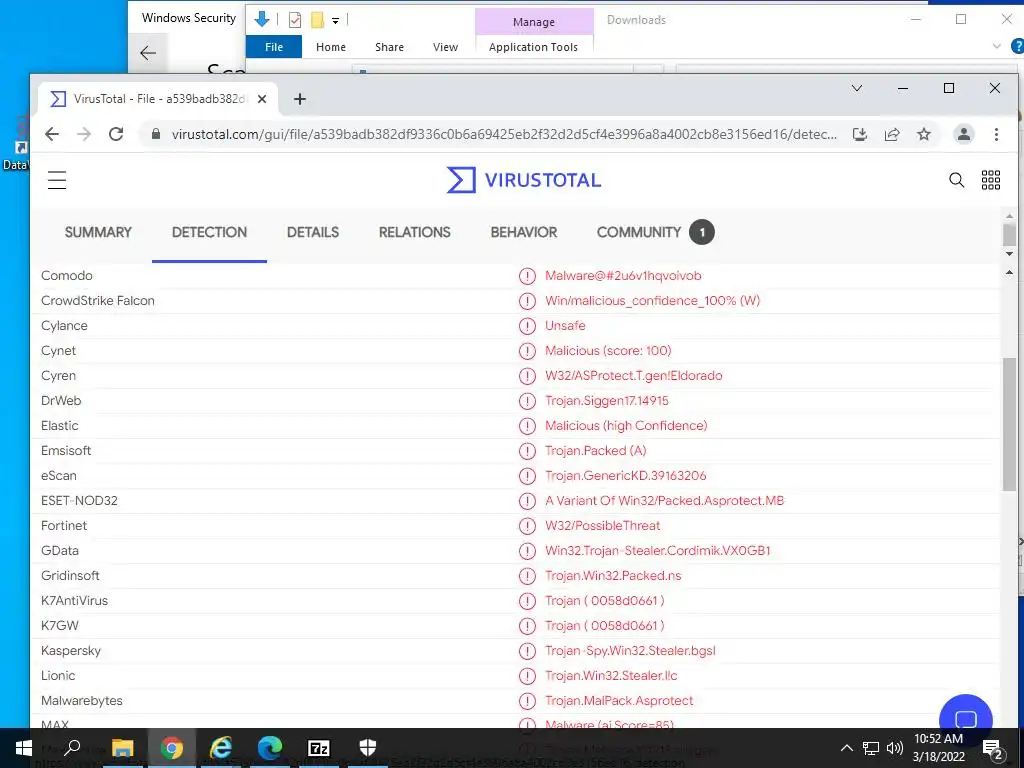Click the back arrow in Windows Security
This screenshot has height=768, width=1024.
click(148, 53)
